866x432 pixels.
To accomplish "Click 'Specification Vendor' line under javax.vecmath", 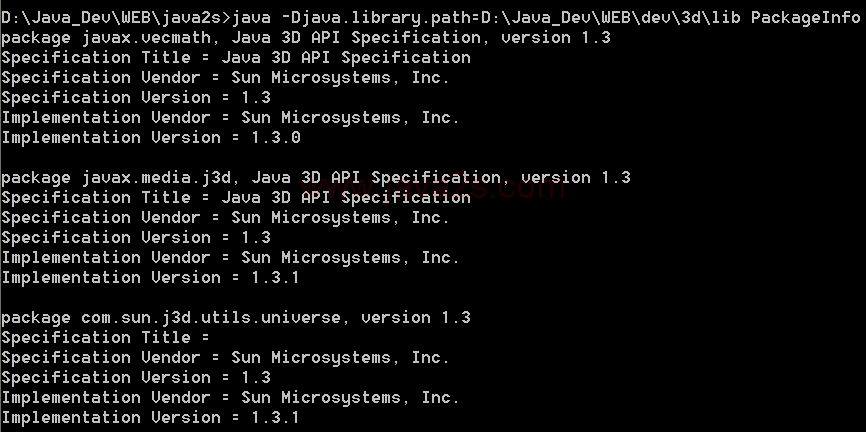I will point(225,78).
